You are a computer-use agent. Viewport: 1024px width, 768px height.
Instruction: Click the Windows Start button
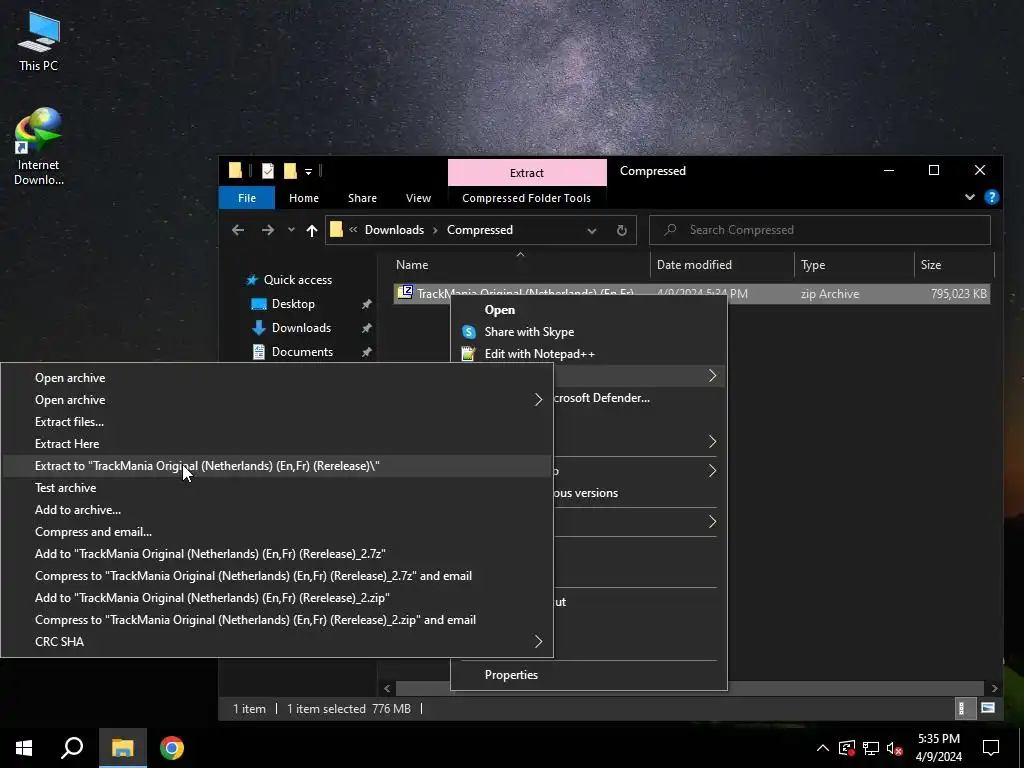pos(24,748)
